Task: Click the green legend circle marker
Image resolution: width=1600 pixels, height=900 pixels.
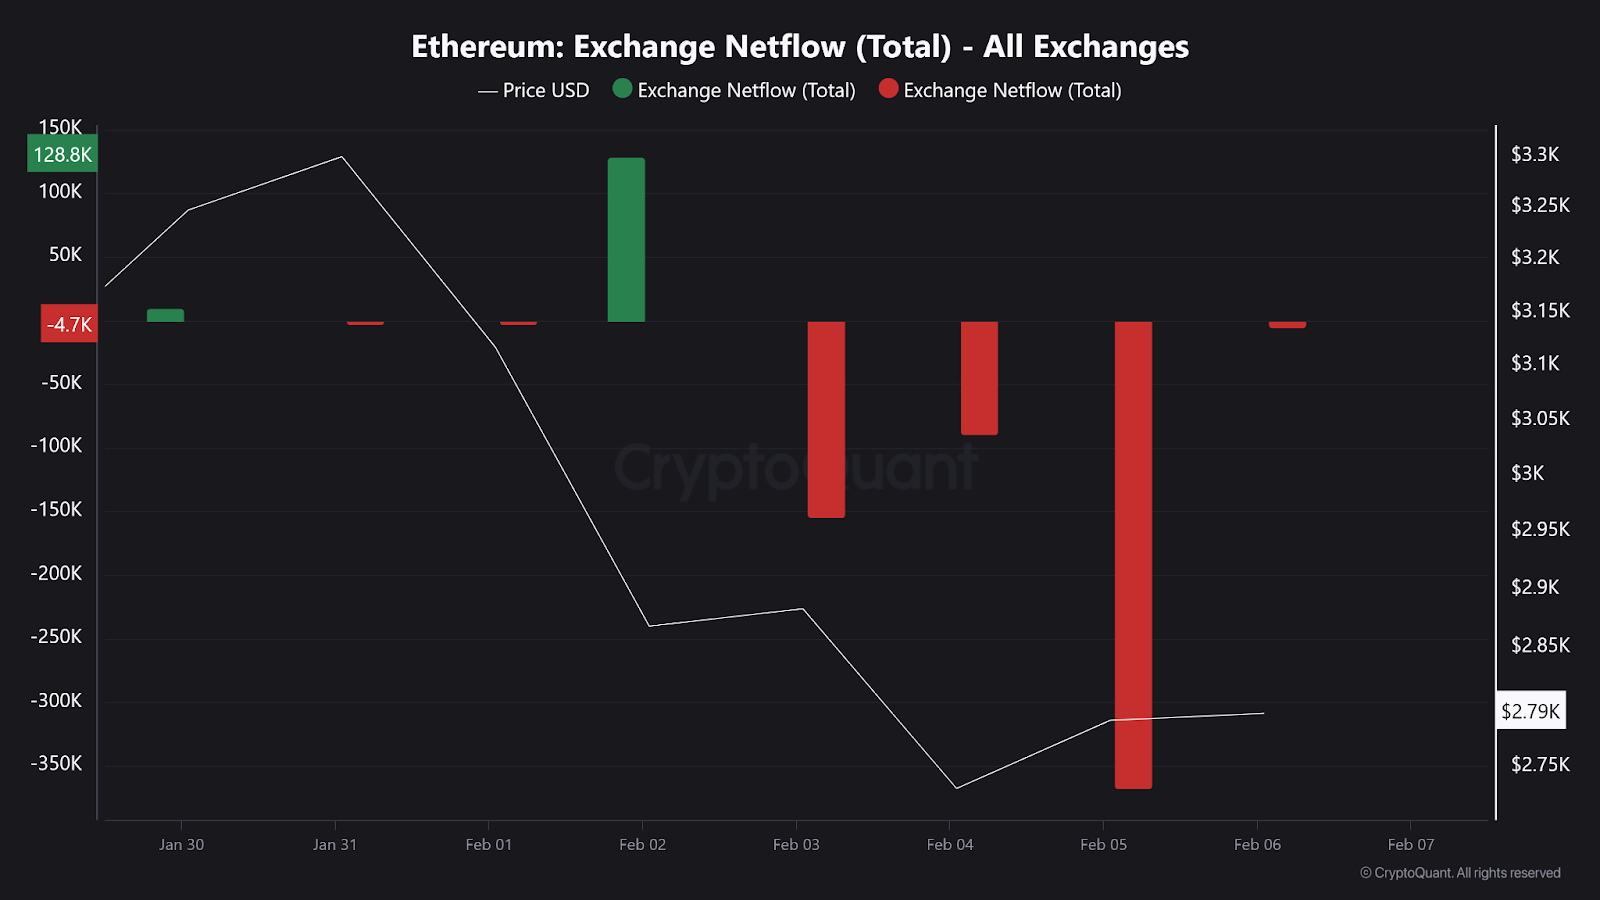Action: 622,89
